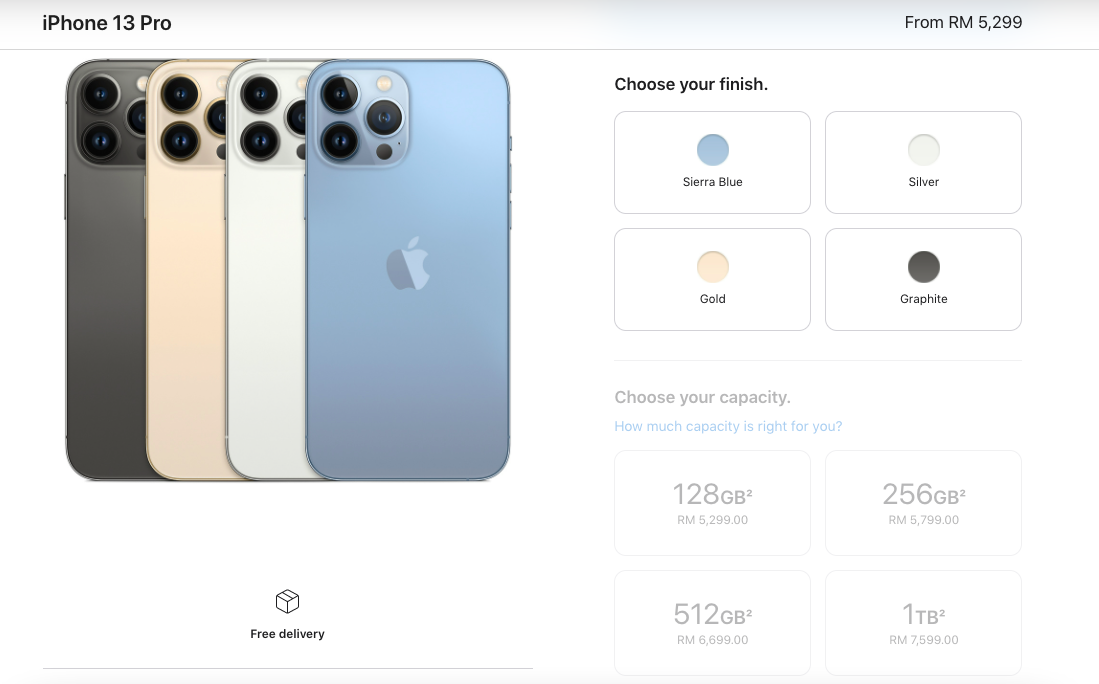
Task: Open 'How much capacity is right for you?' link
Action: tap(728, 426)
